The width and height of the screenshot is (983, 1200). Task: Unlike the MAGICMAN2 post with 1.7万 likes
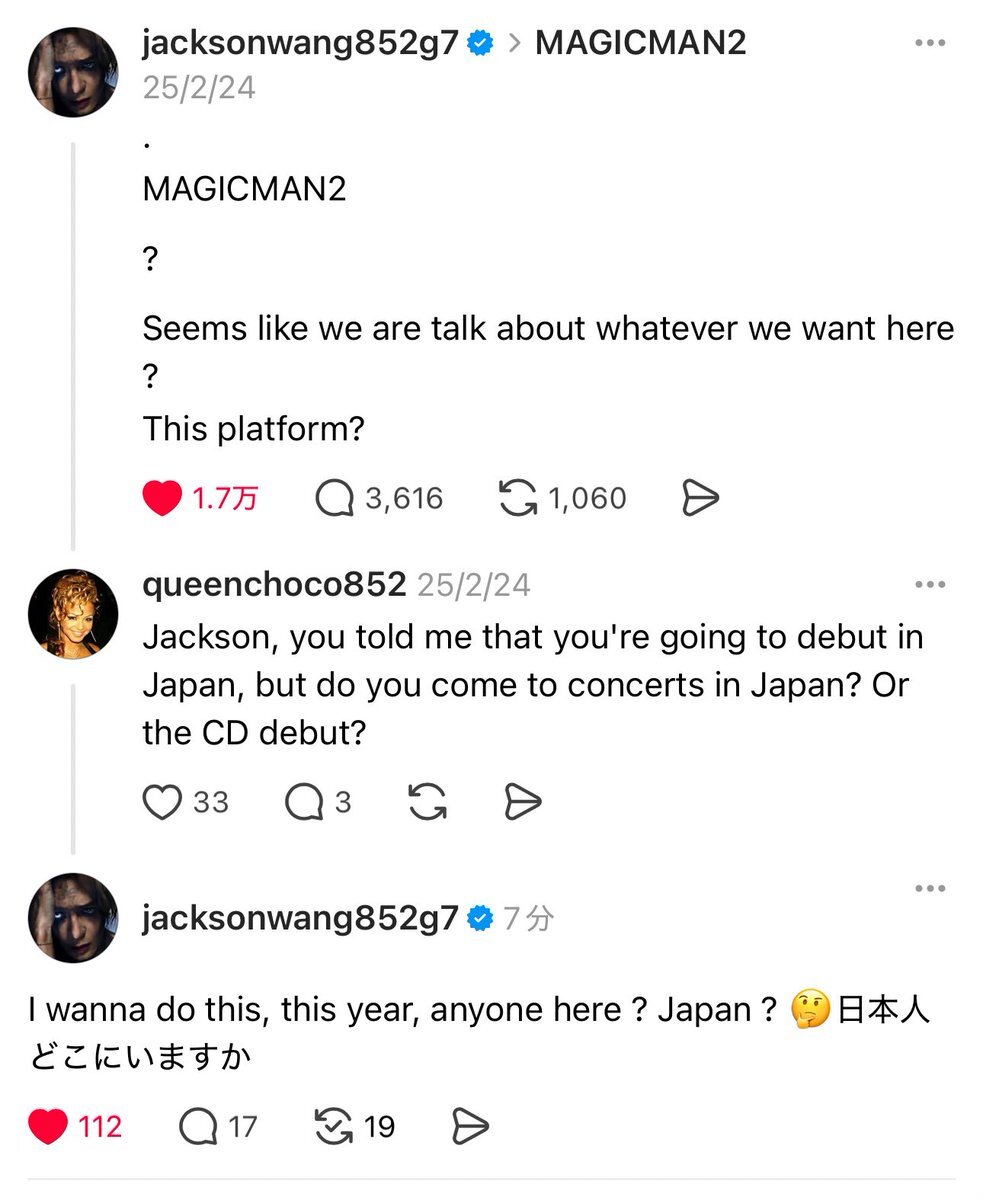click(162, 498)
